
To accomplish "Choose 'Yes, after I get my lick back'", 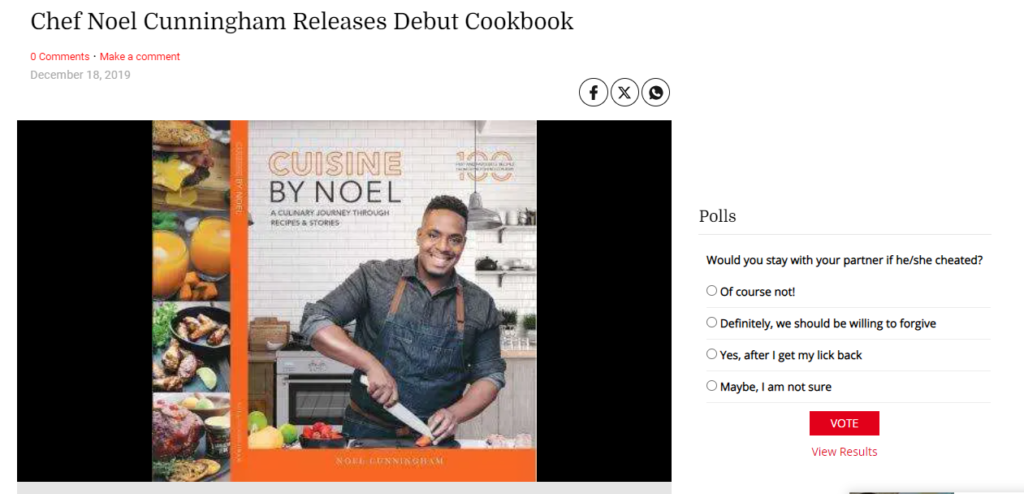I will (x=712, y=354).
